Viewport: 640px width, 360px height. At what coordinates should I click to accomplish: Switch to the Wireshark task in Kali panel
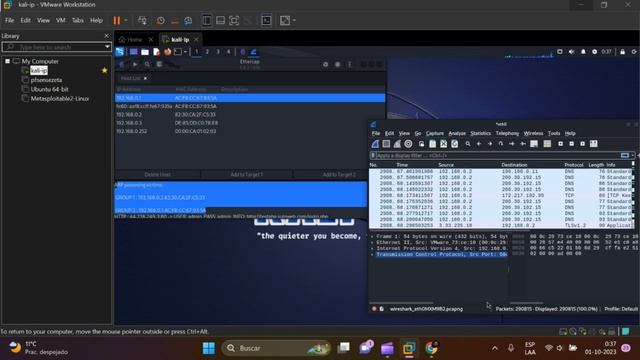coord(253,52)
